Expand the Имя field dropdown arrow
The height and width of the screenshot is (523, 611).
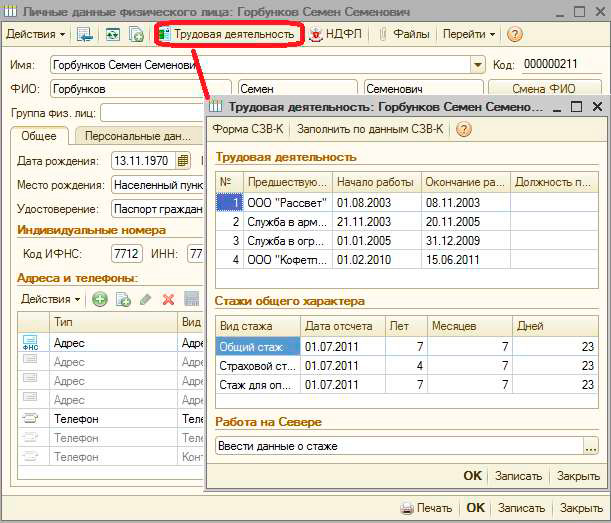pyautogui.click(x=478, y=65)
